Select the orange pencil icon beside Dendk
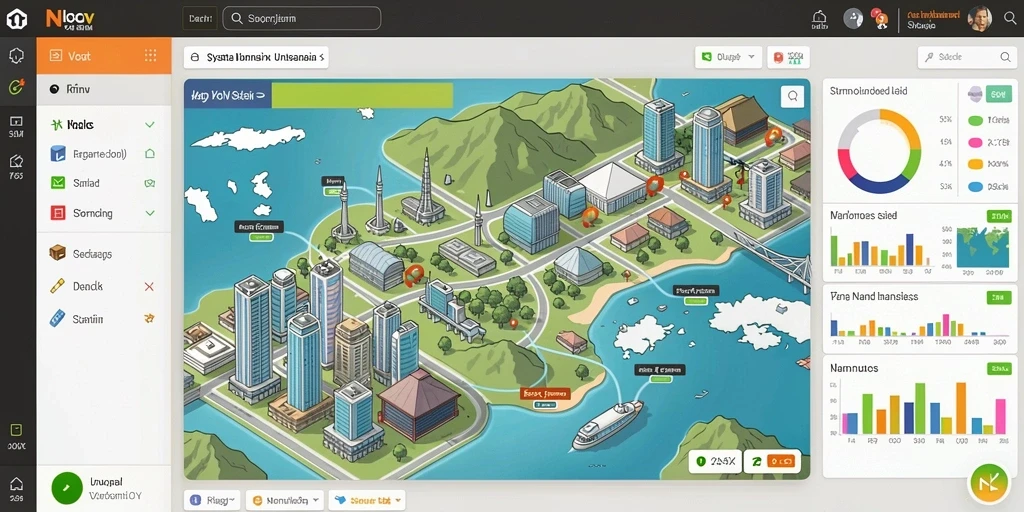Viewport: 1024px width, 512px height. coord(57,286)
